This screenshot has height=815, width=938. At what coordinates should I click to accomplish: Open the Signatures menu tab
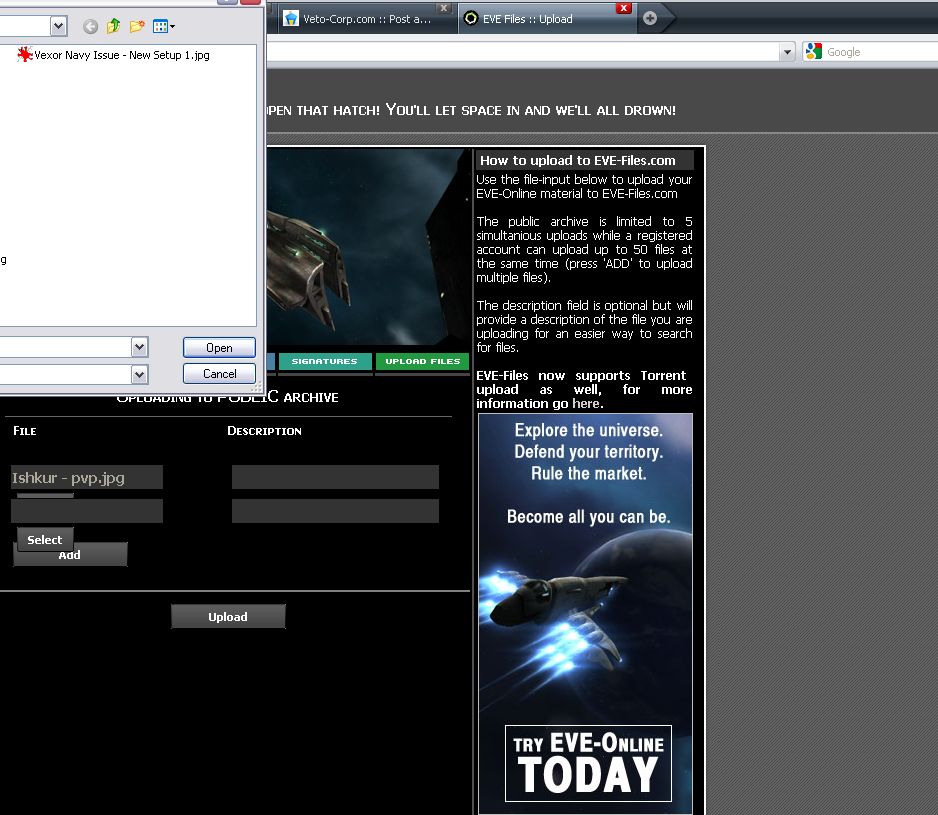(325, 361)
